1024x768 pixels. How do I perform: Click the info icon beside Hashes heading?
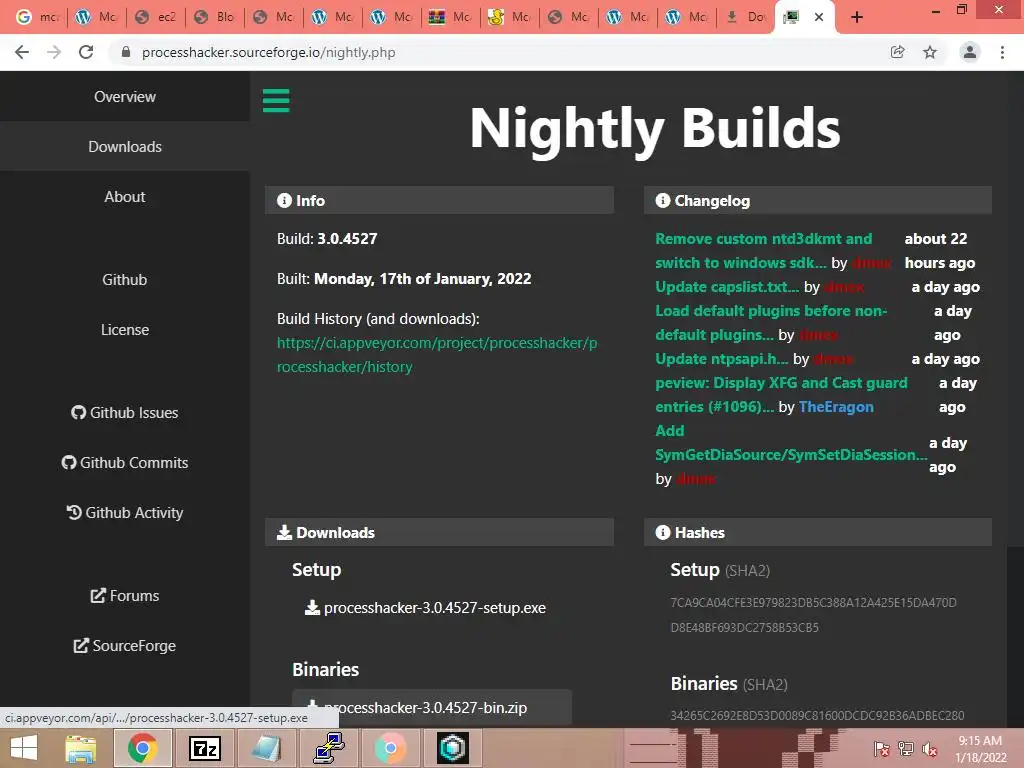[x=663, y=532]
